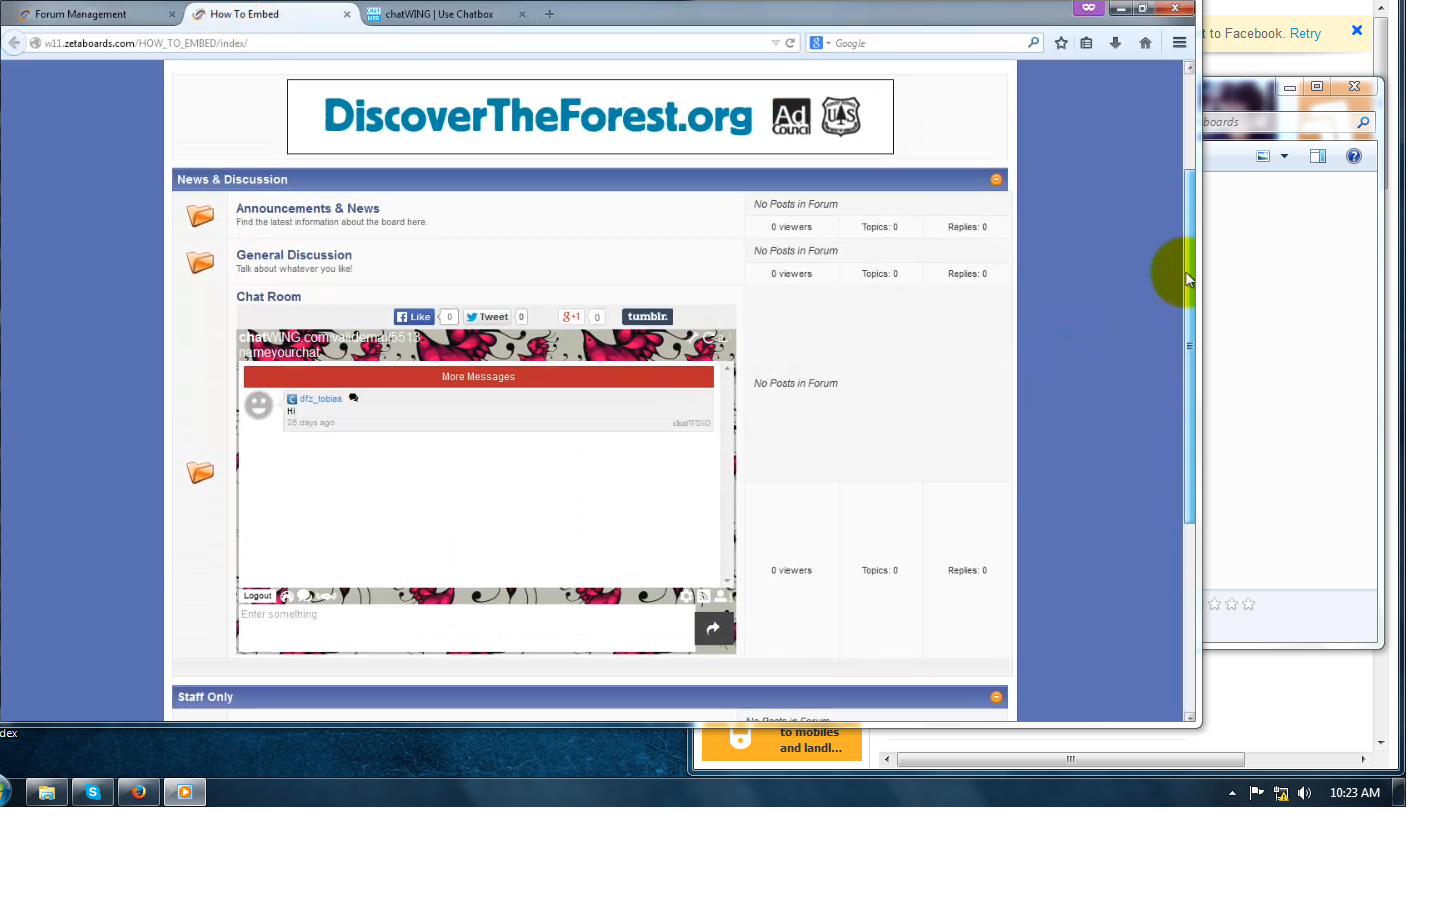Reload the current page
This screenshot has width=1440, height=900.
click(790, 43)
